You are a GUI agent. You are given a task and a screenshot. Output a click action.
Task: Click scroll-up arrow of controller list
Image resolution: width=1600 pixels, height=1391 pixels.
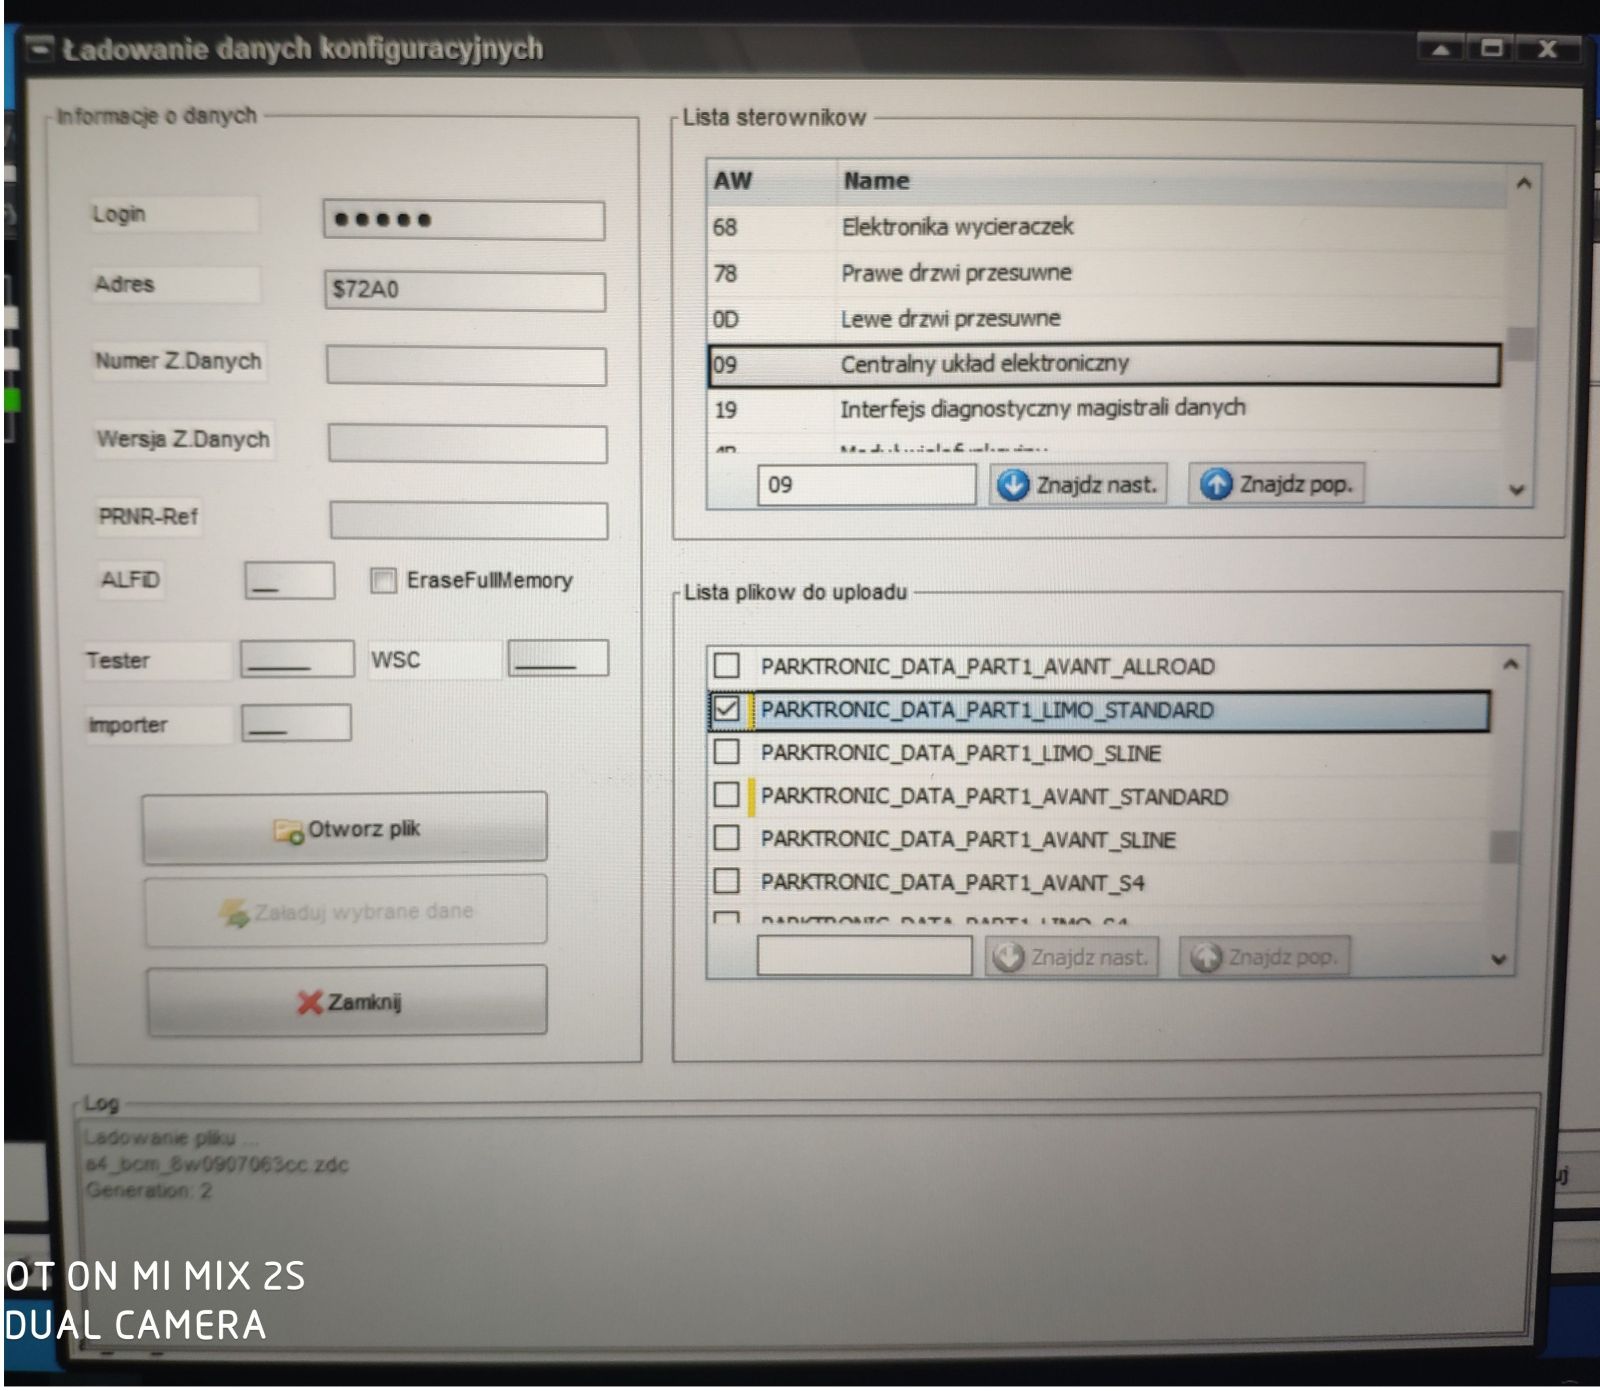tap(1523, 183)
